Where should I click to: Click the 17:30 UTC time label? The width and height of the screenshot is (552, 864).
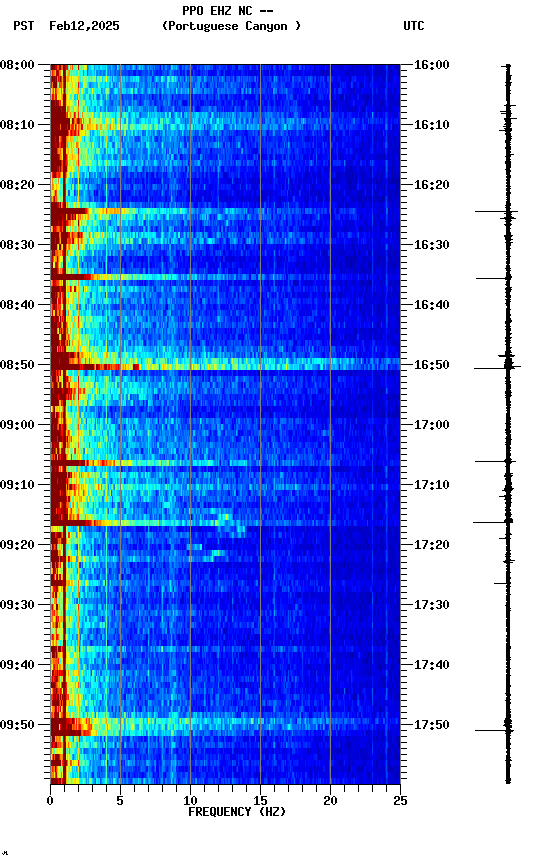point(431,605)
